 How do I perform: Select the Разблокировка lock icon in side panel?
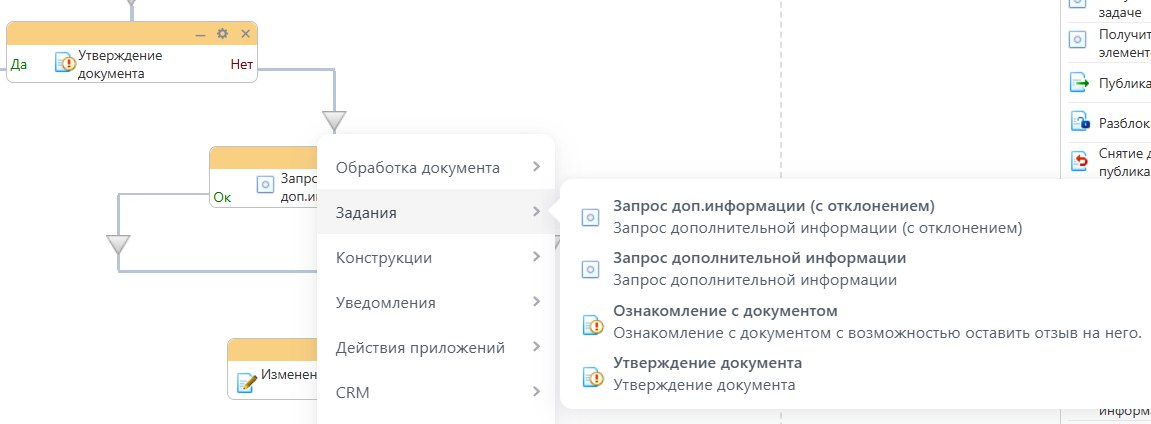(1079, 122)
